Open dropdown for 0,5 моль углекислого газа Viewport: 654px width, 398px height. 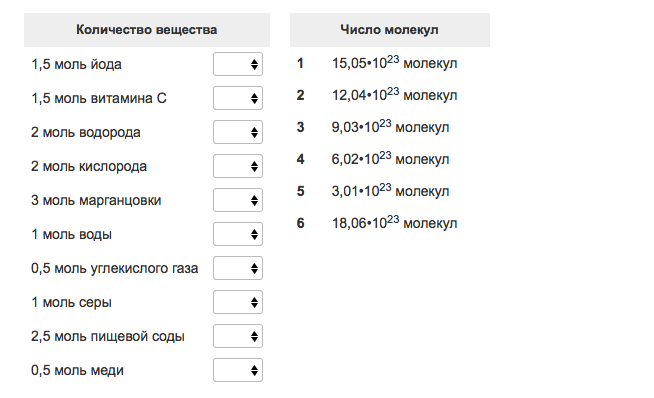(238, 268)
